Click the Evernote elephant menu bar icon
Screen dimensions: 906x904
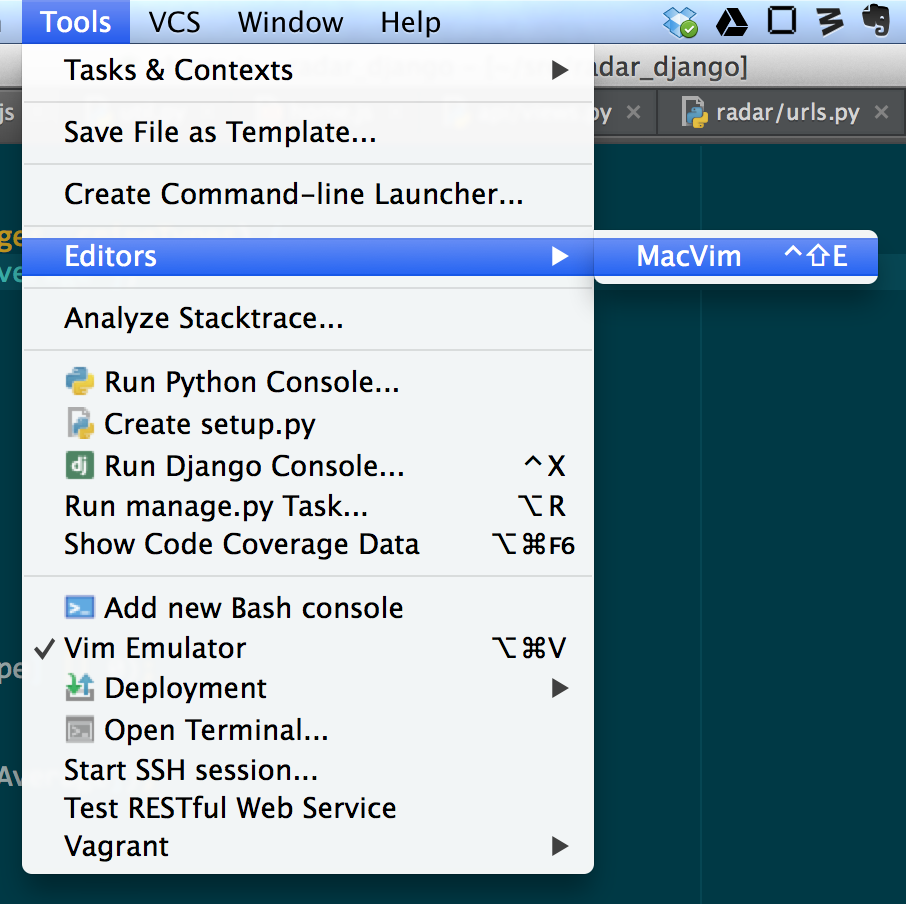point(876,20)
